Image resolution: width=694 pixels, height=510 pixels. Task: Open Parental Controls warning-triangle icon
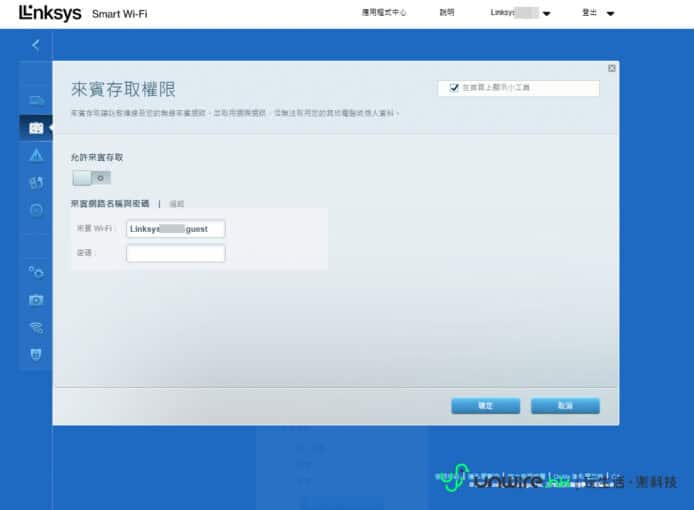(36, 155)
